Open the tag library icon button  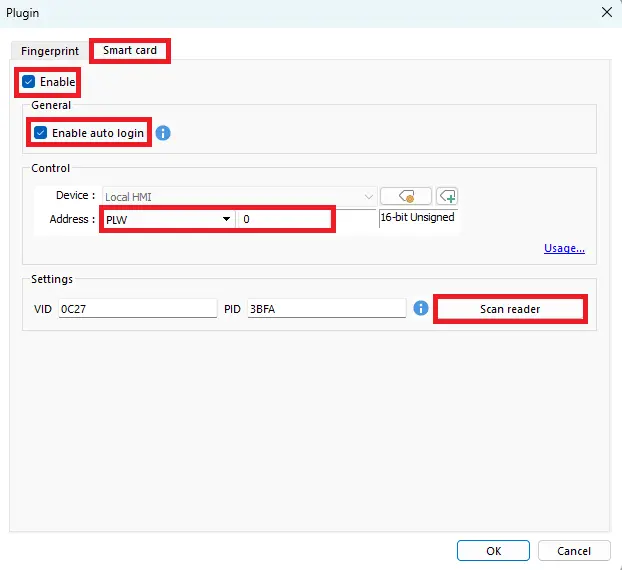tap(405, 196)
